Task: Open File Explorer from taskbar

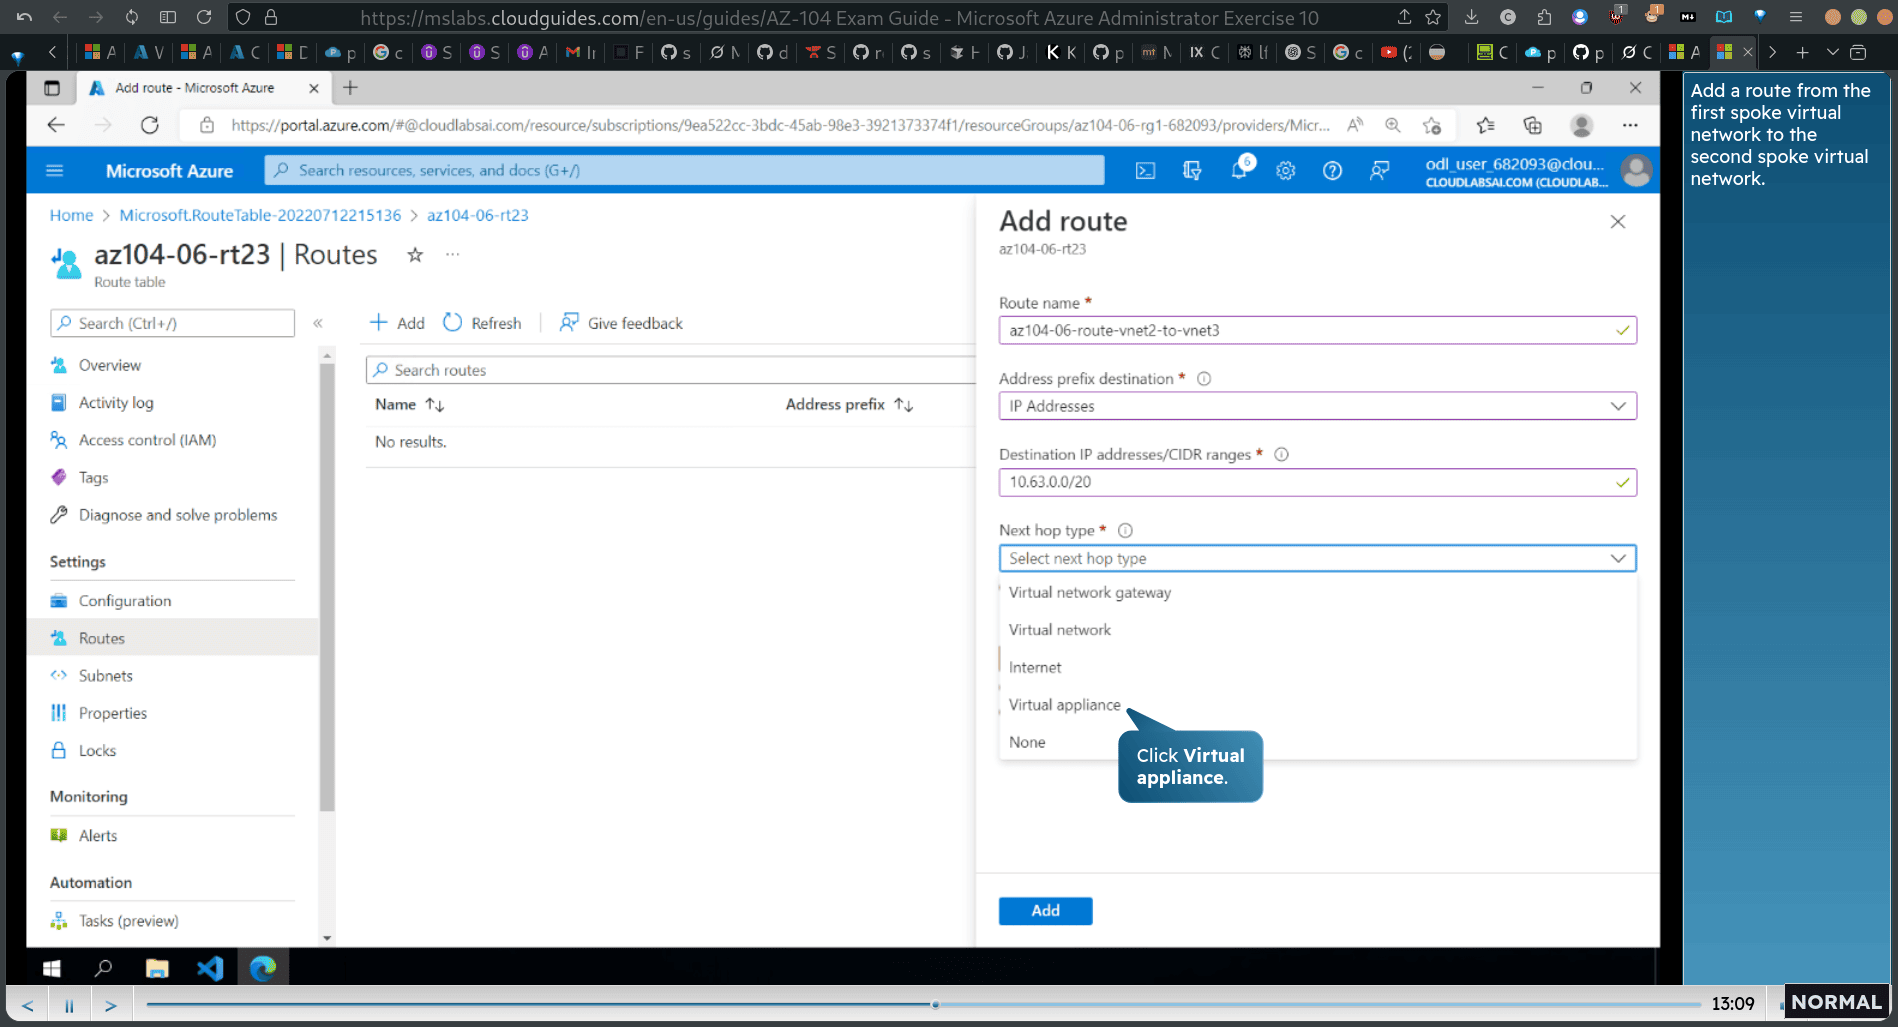Action: click(157, 968)
